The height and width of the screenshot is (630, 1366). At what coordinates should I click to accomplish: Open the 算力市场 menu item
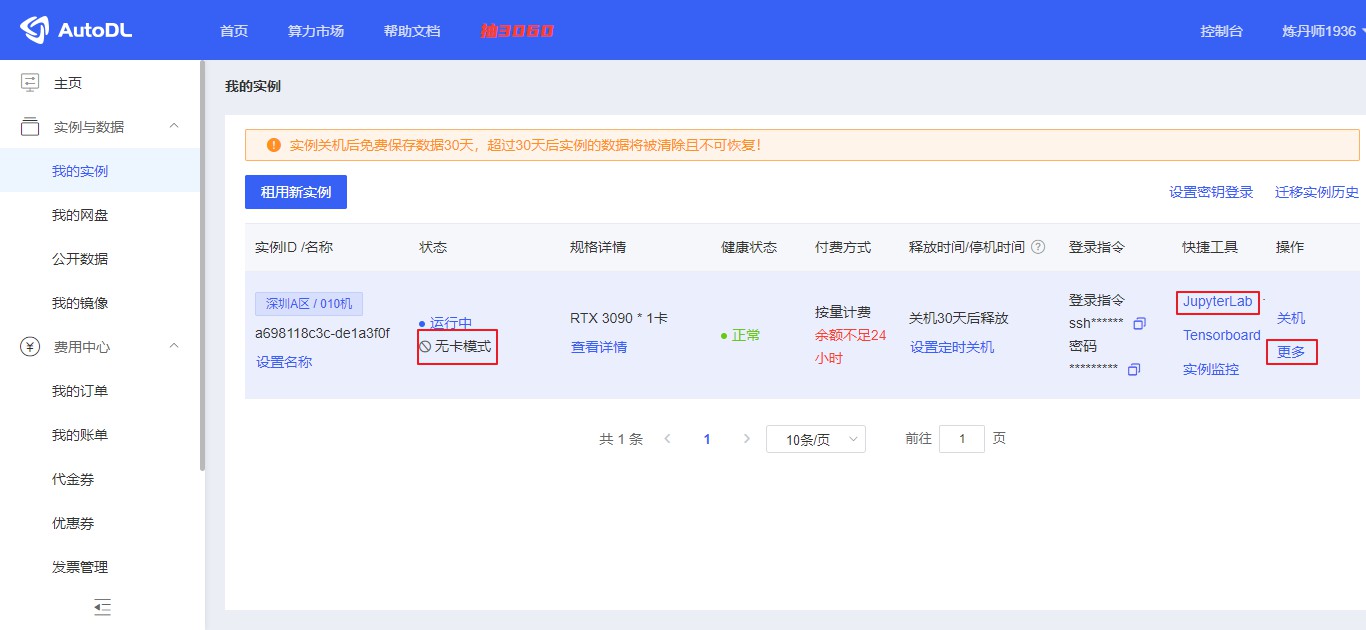tap(315, 30)
